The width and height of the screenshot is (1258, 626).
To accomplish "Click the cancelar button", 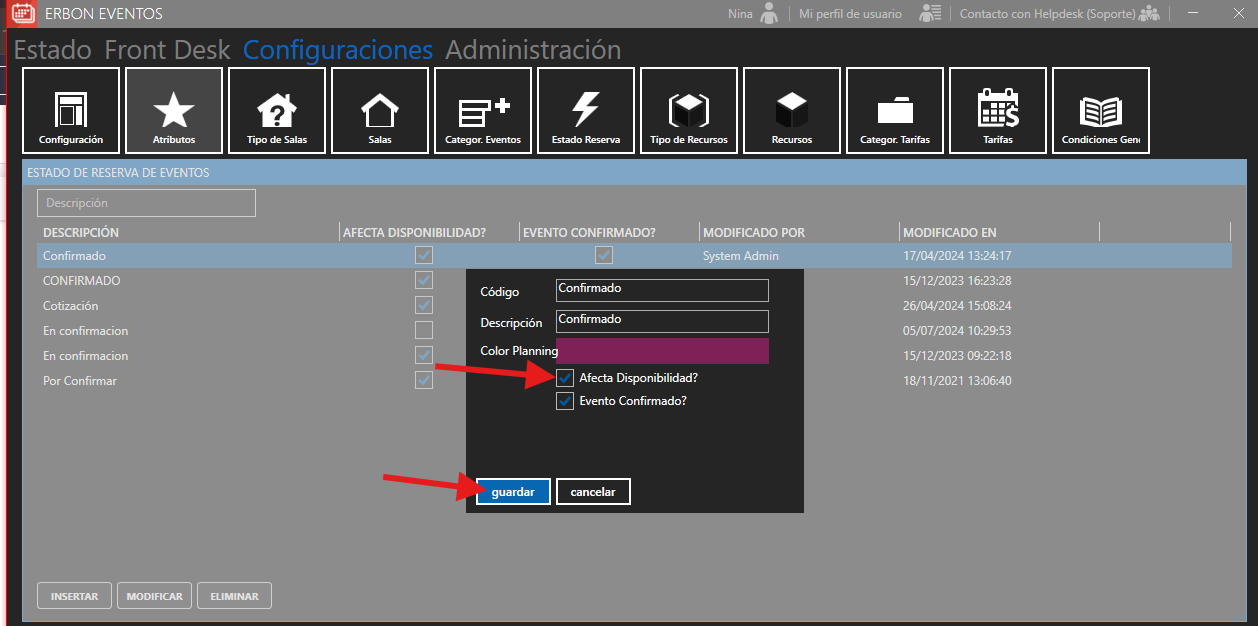I will point(593,492).
